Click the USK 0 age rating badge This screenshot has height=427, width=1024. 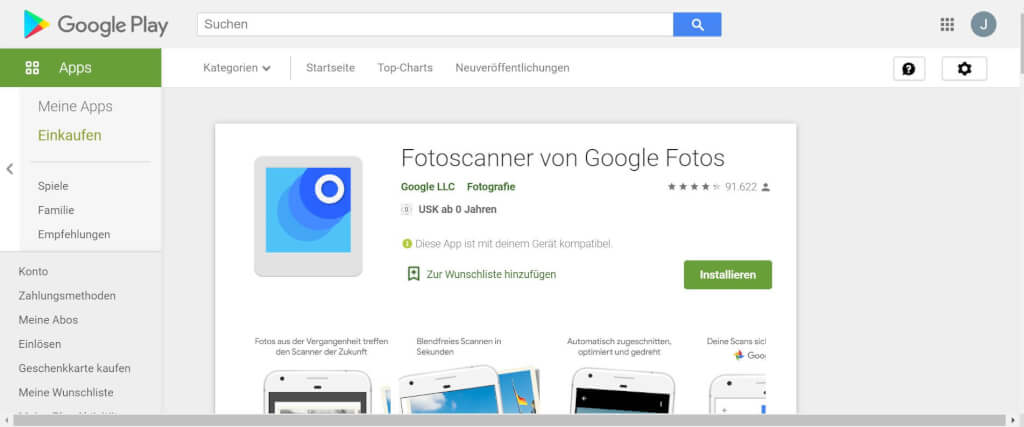[x=406, y=210]
